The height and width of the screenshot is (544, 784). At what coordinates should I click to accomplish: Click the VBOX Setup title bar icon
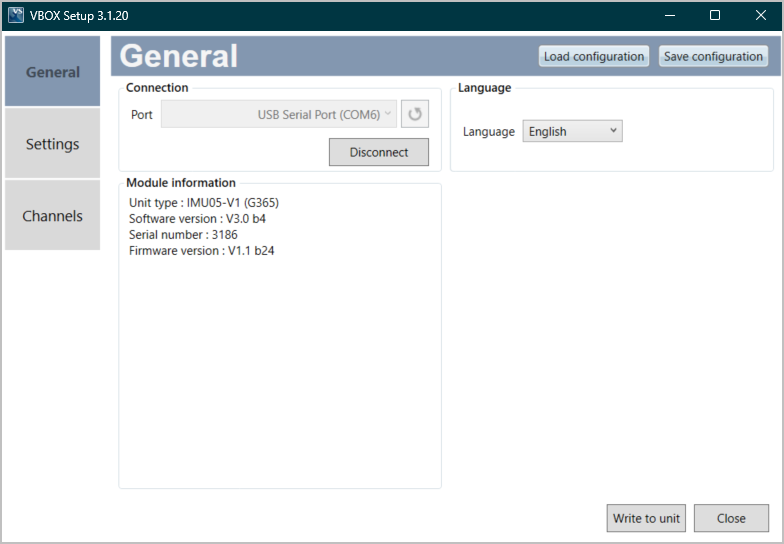[16, 15]
